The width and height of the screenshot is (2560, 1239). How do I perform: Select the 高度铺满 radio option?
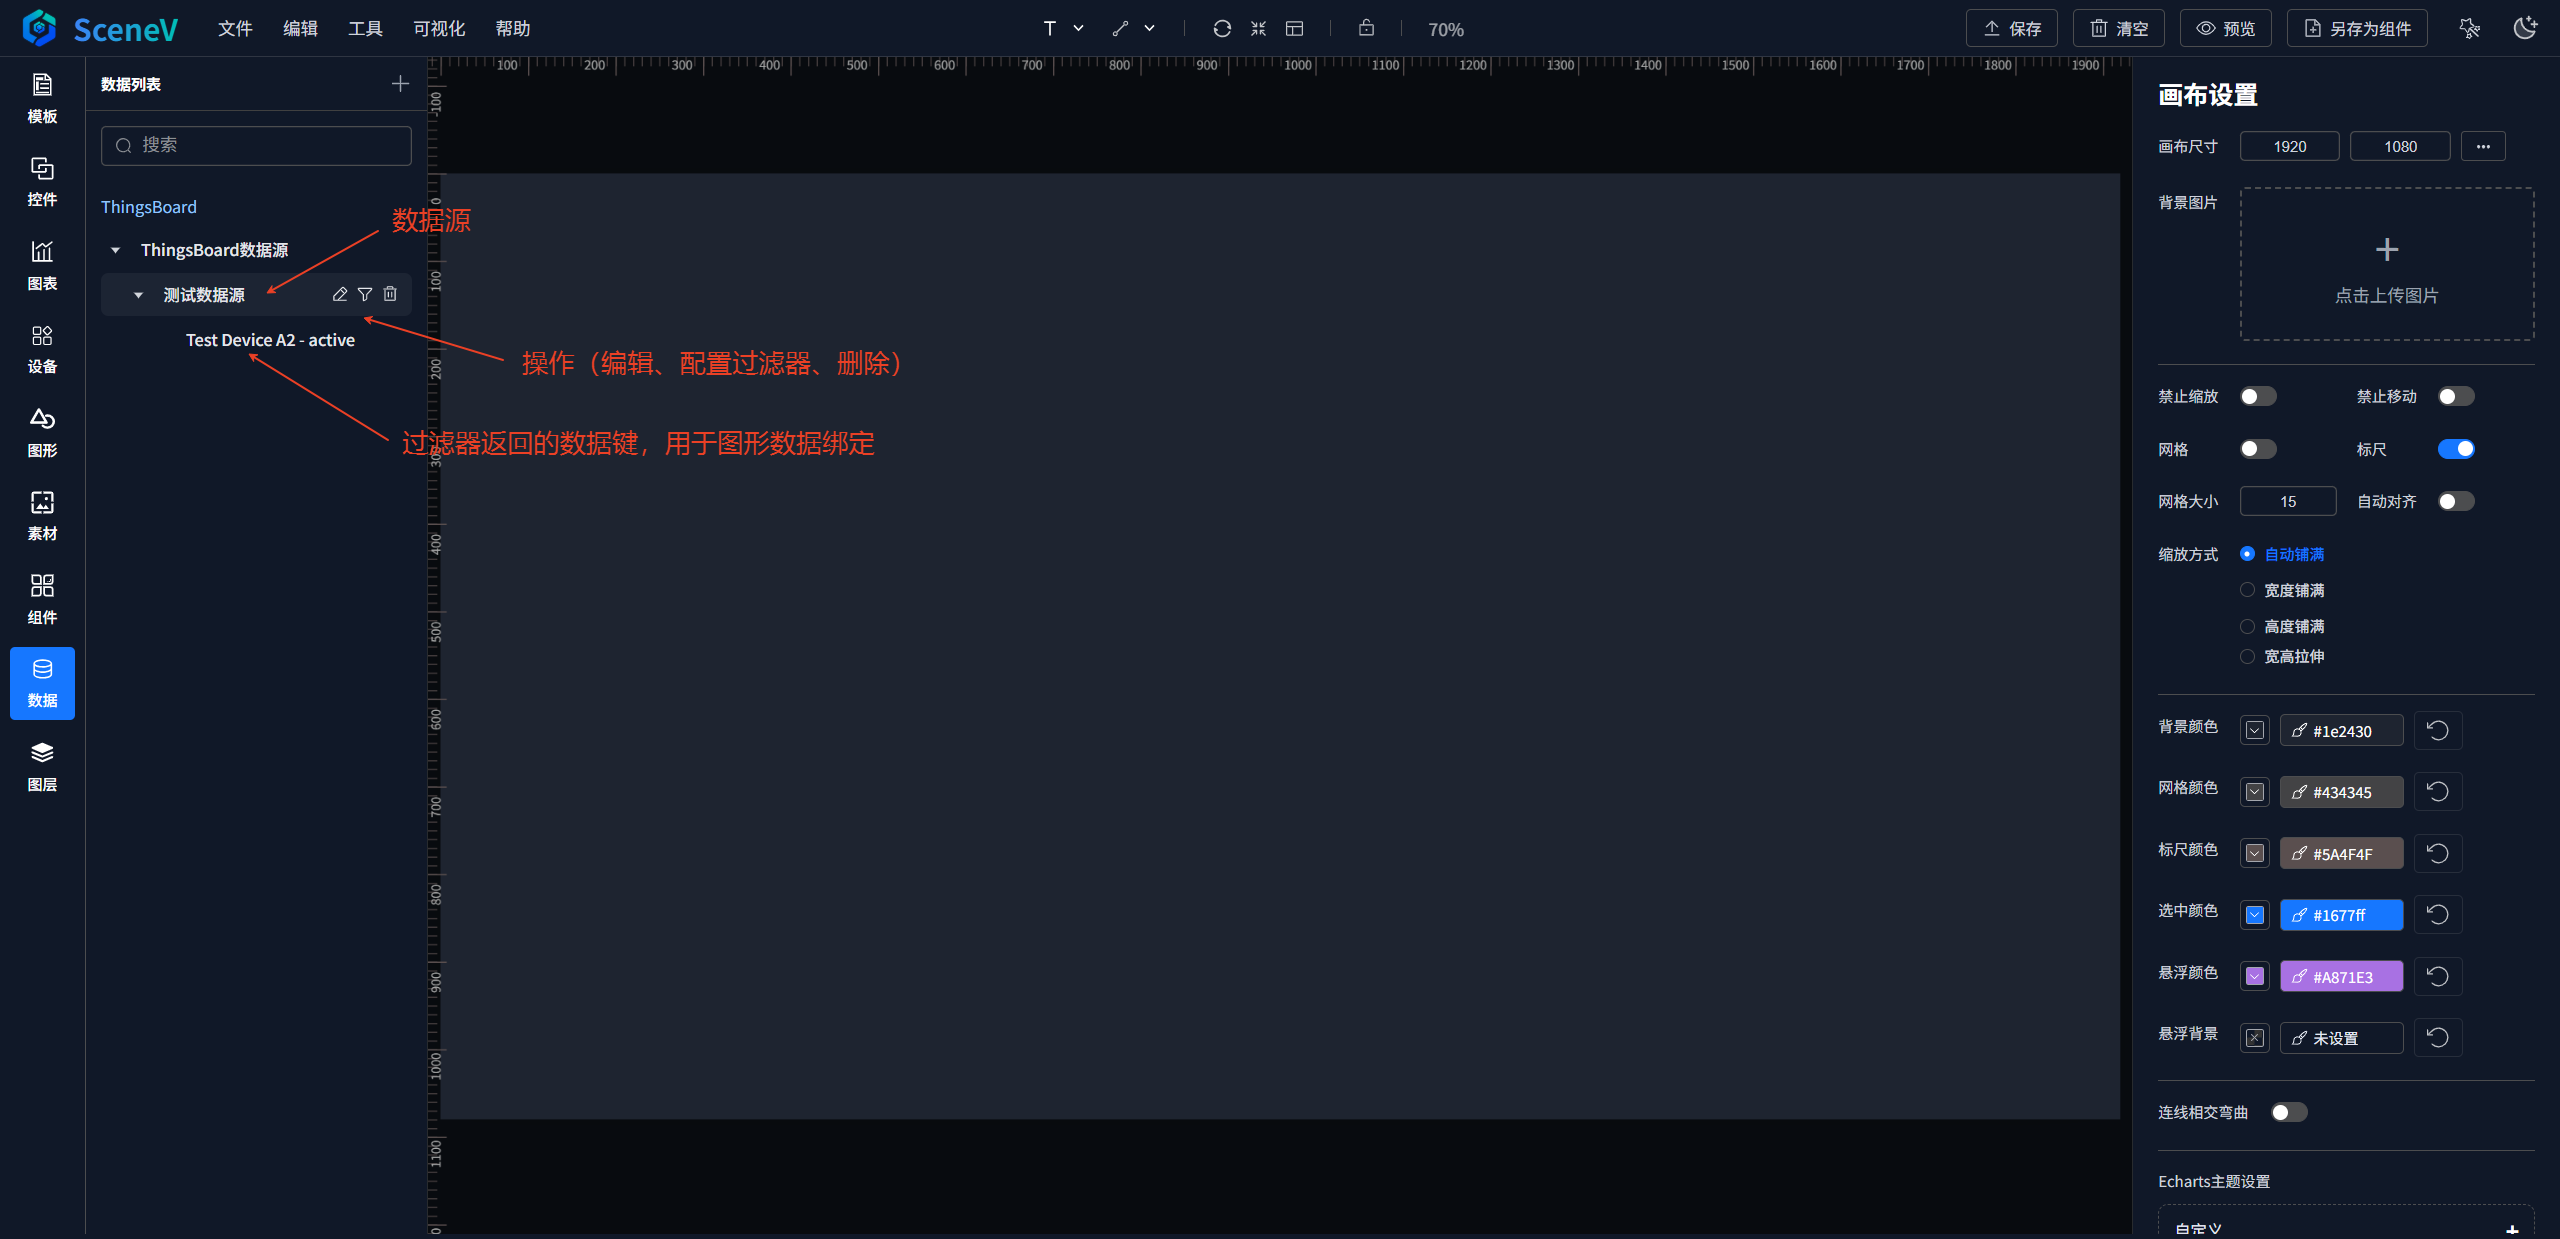tap(2247, 626)
